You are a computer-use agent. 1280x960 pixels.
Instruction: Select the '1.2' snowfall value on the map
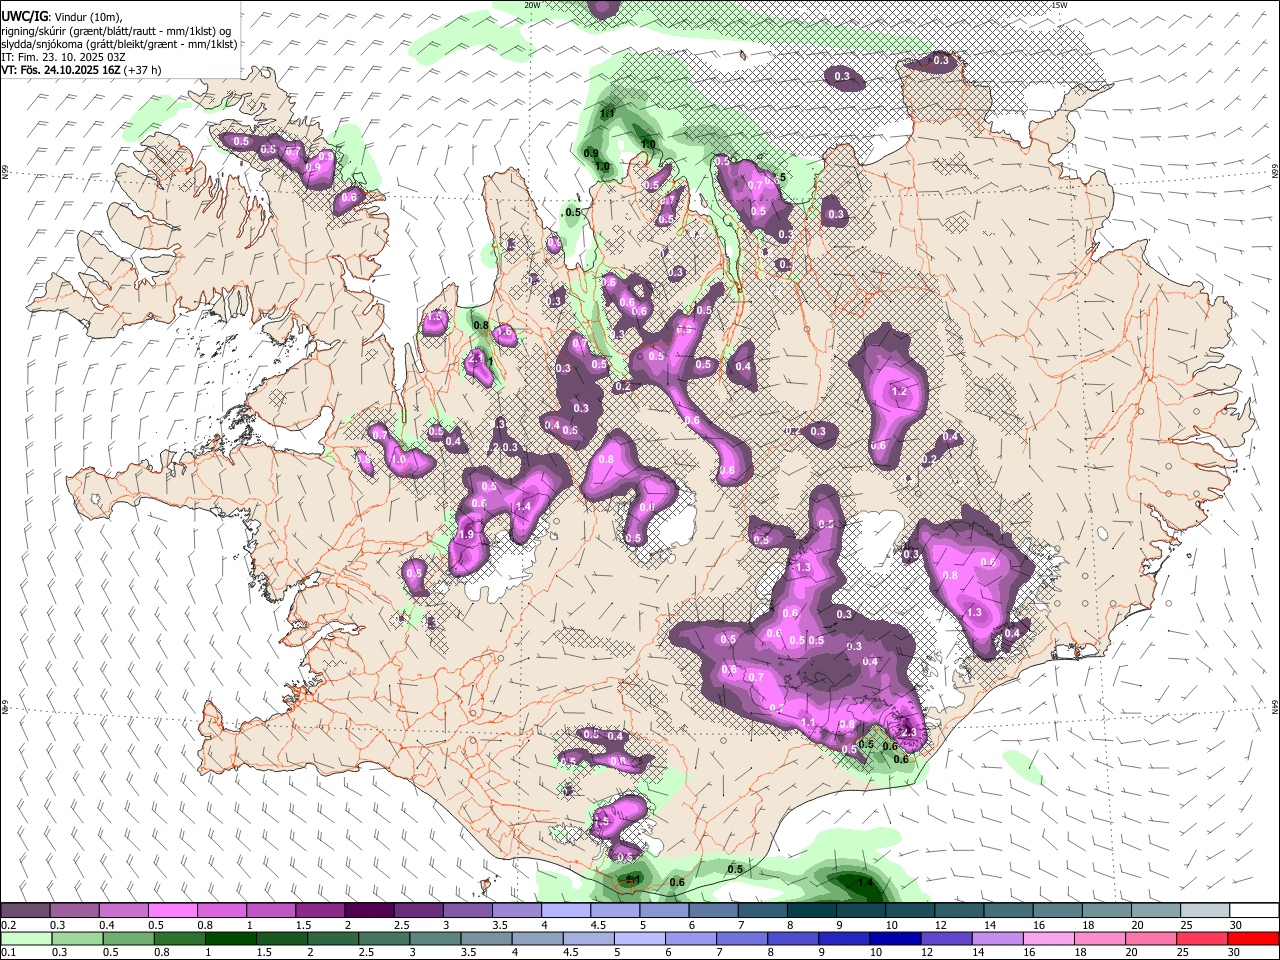pos(898,392)
